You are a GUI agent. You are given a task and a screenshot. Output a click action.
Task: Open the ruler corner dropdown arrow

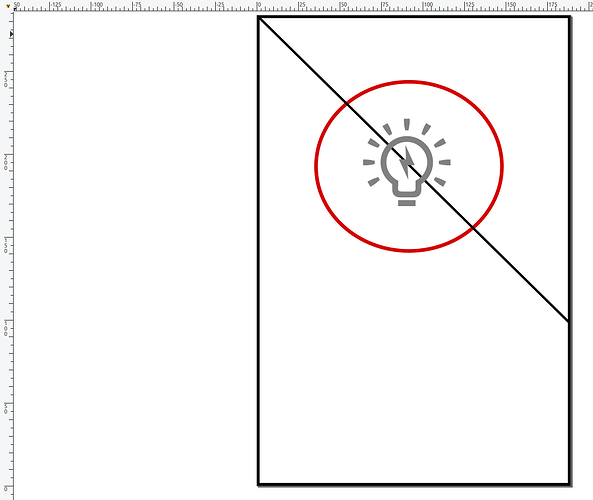click(8, 6)
